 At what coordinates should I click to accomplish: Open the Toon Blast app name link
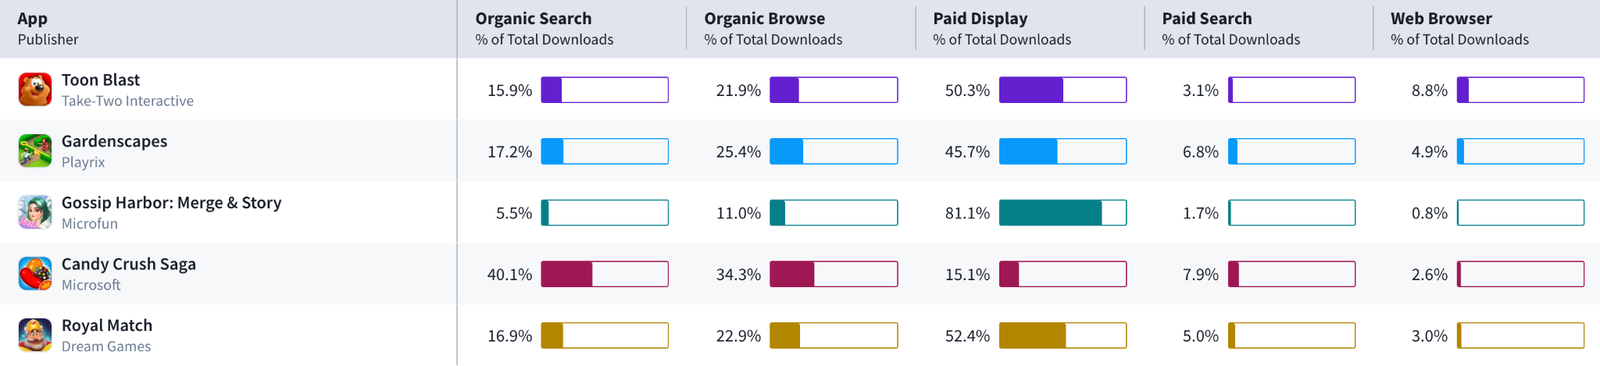(x=101, y=80)
